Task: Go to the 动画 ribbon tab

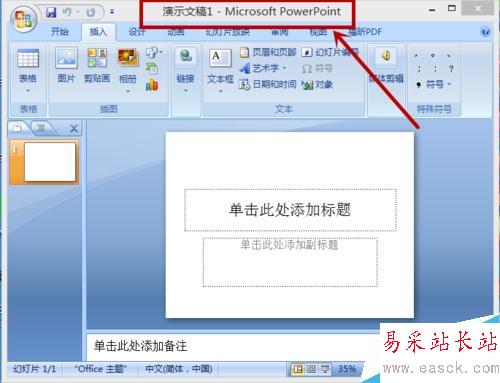Action: click(x=176, y=32)
